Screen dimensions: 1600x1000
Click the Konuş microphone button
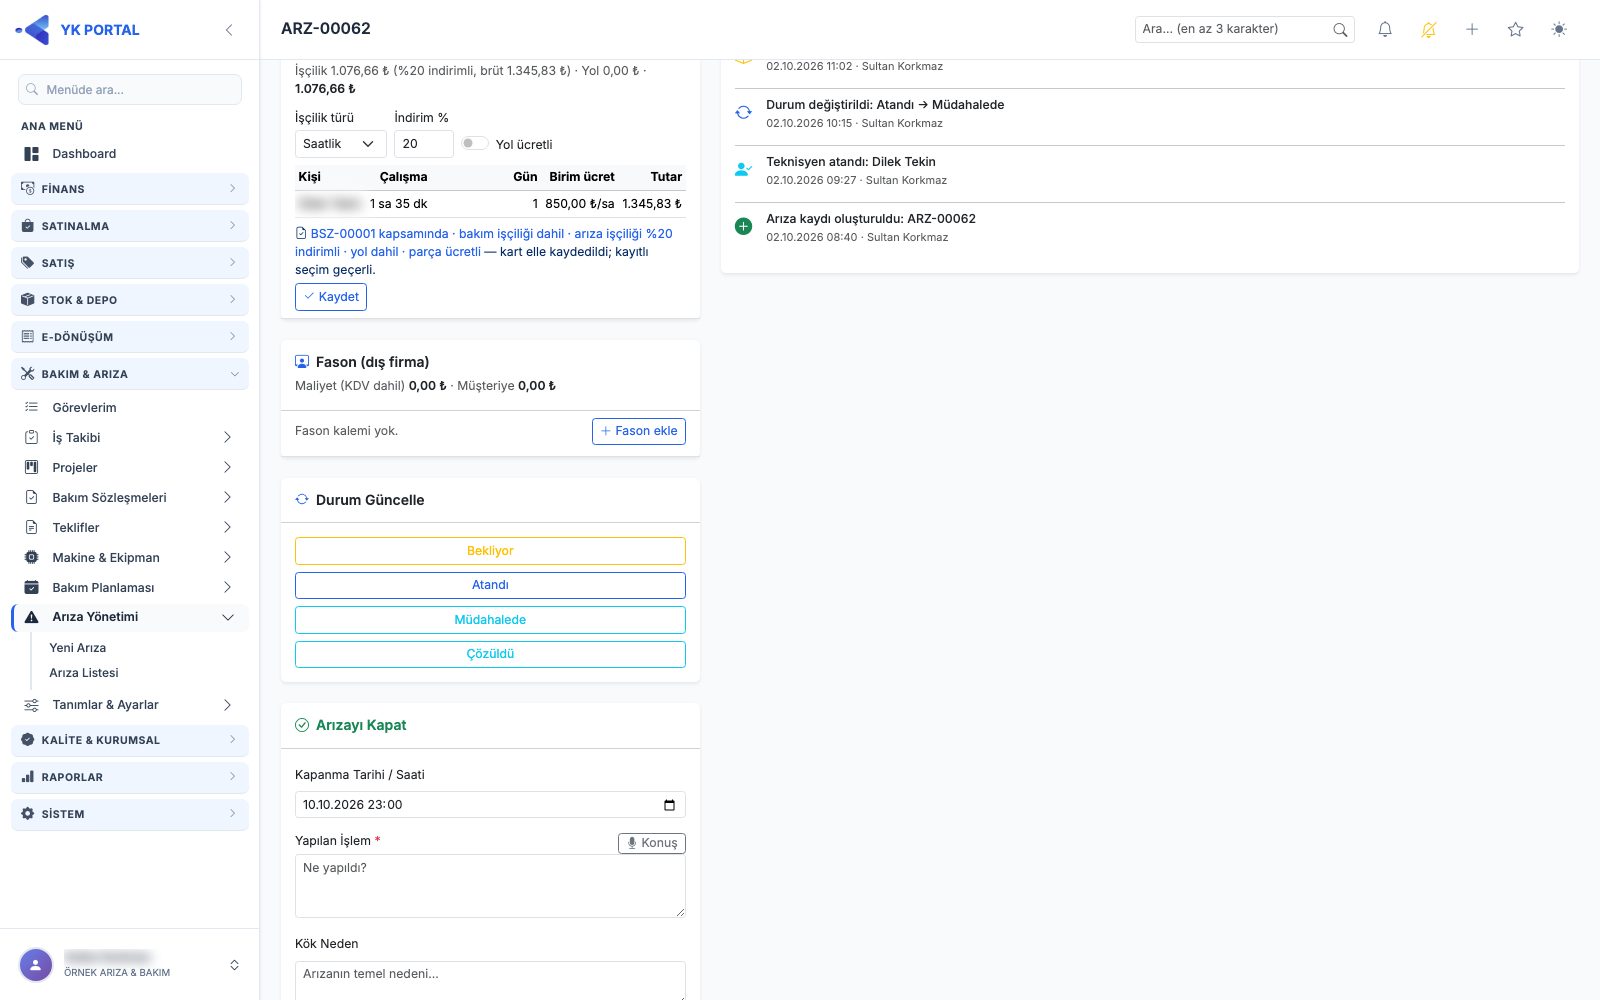[x=652, y=843]
